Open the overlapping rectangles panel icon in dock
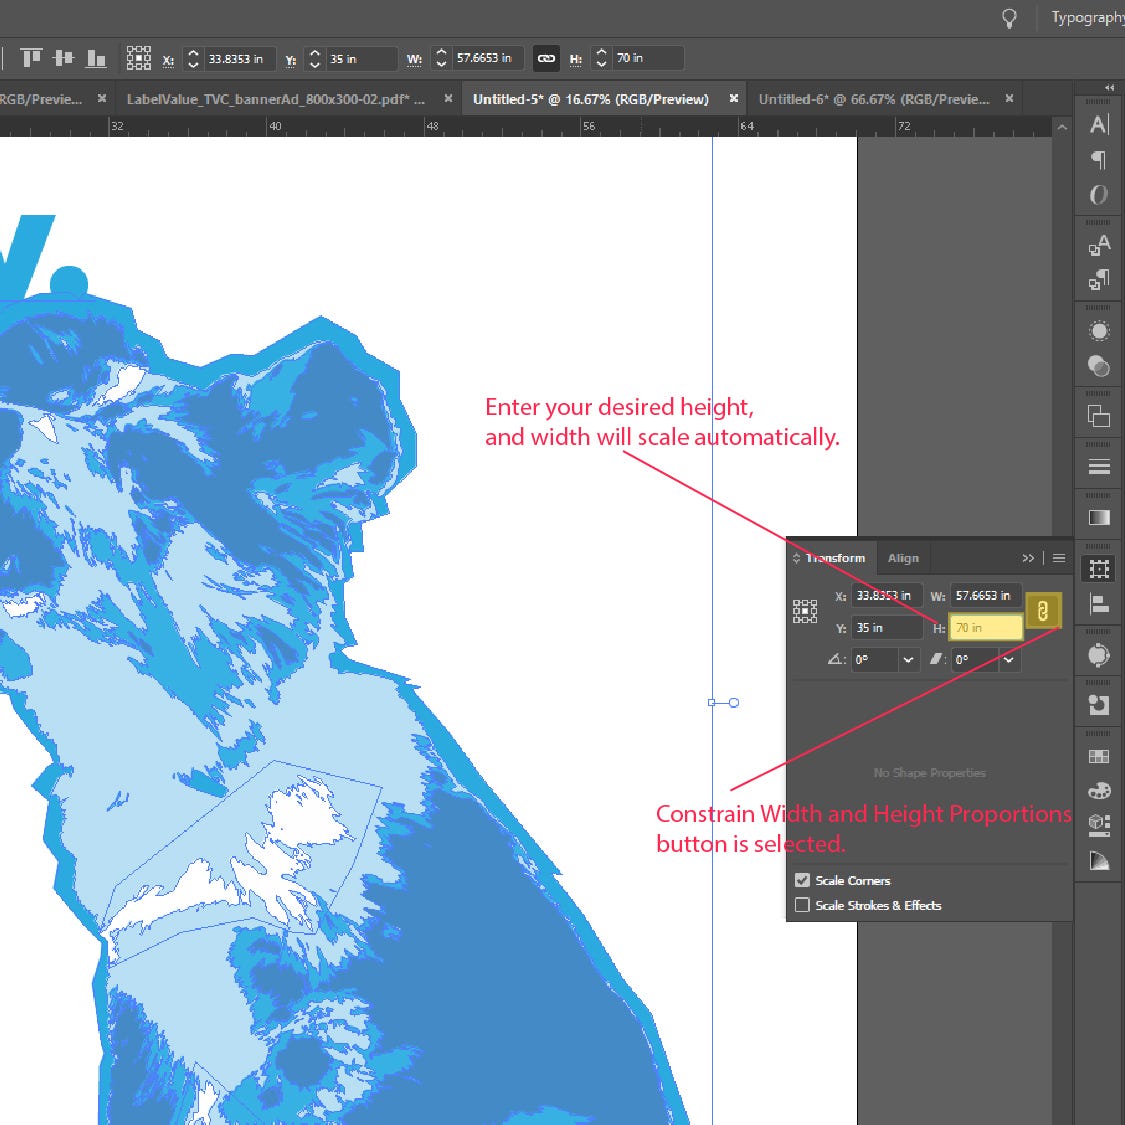The height and width of the screenshot is (1125, 1125). [x=1098, y=416]
